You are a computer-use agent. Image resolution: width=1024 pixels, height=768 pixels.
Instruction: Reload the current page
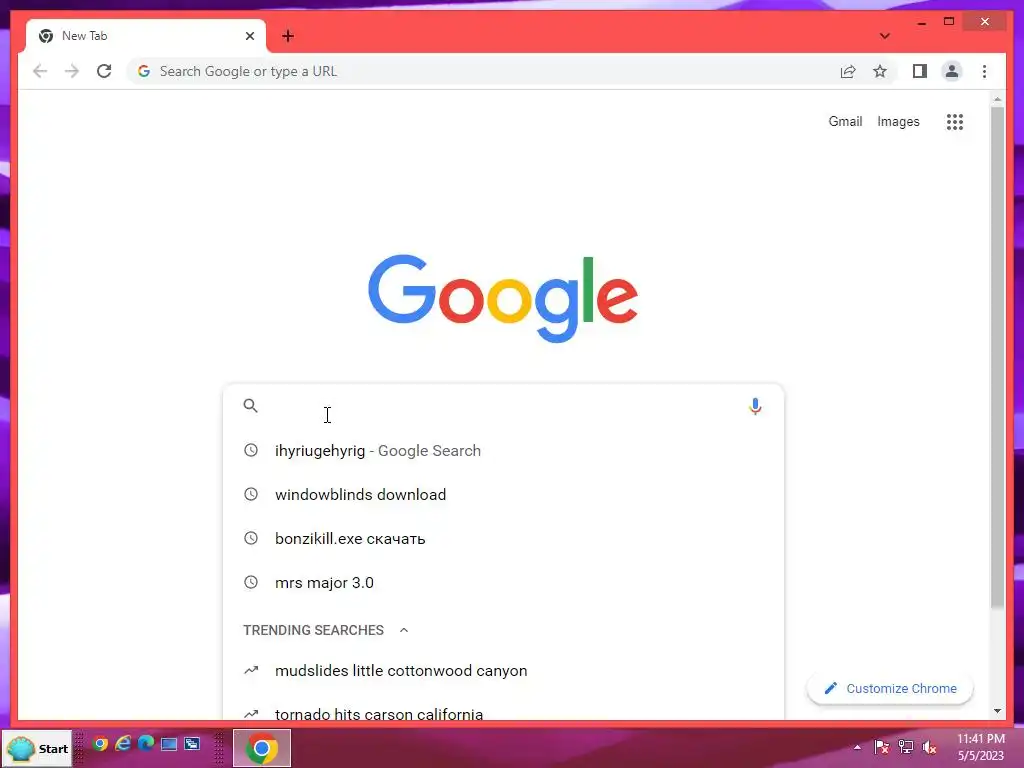click(104, 71)
